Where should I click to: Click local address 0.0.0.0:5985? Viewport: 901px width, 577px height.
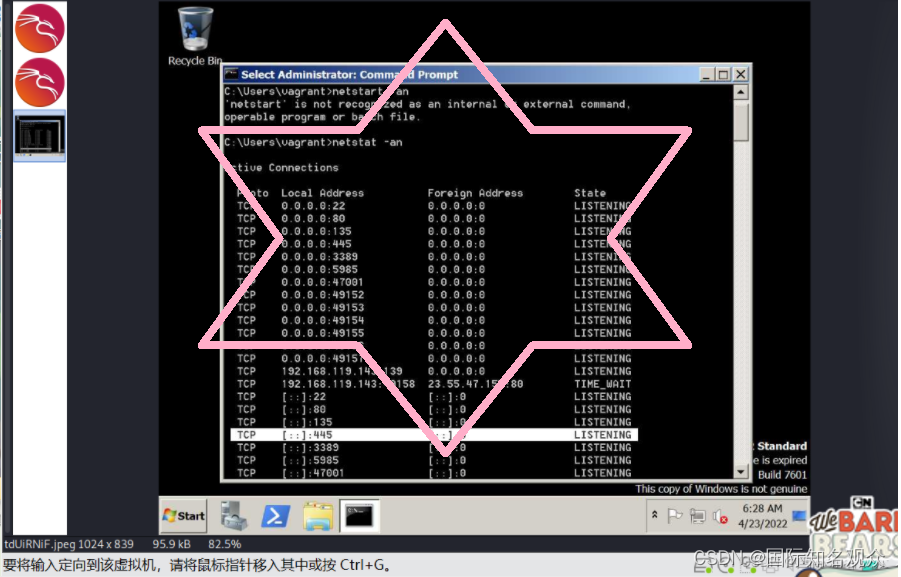(x=319, y=269)
